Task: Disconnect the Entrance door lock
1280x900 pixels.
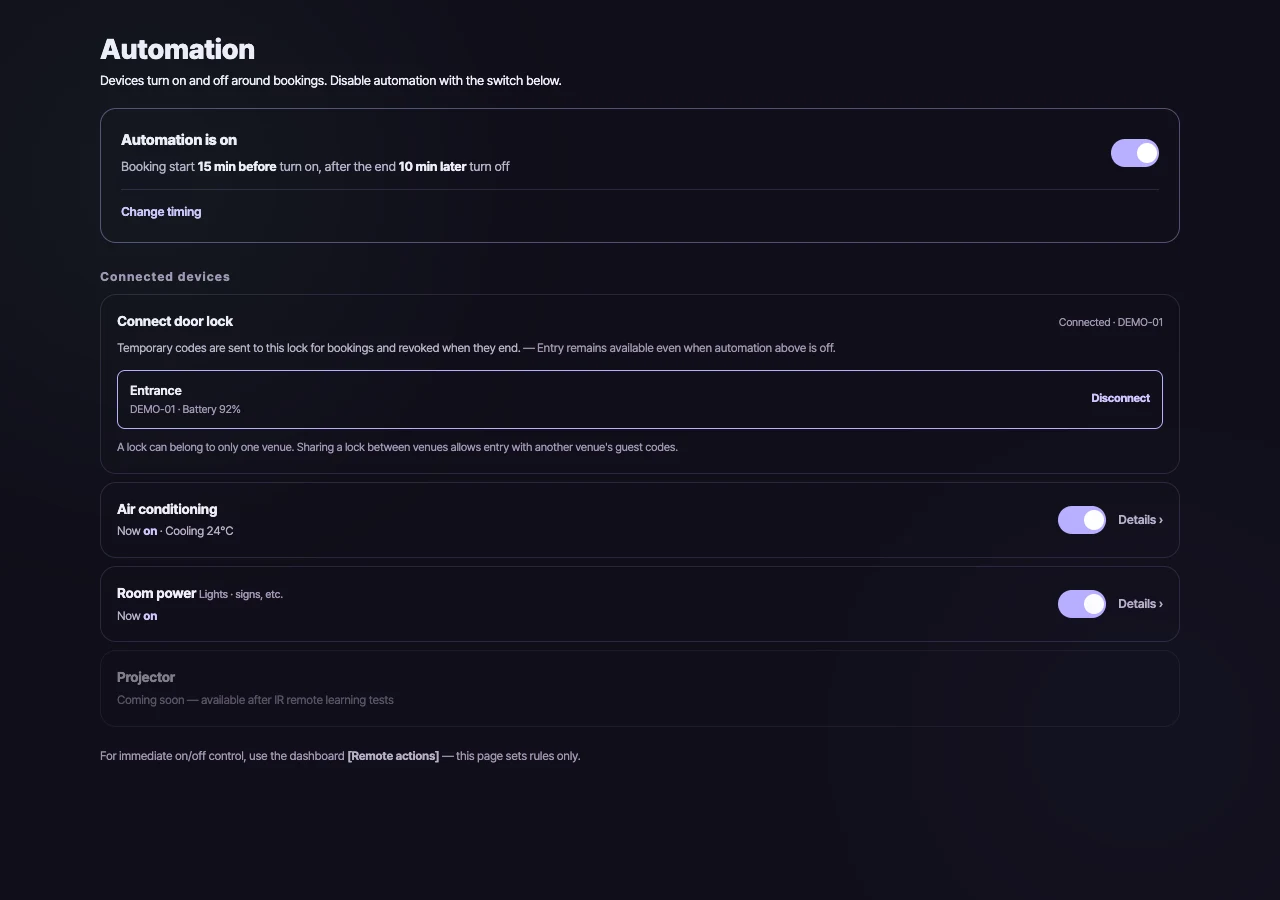Action: point(1120,398)
